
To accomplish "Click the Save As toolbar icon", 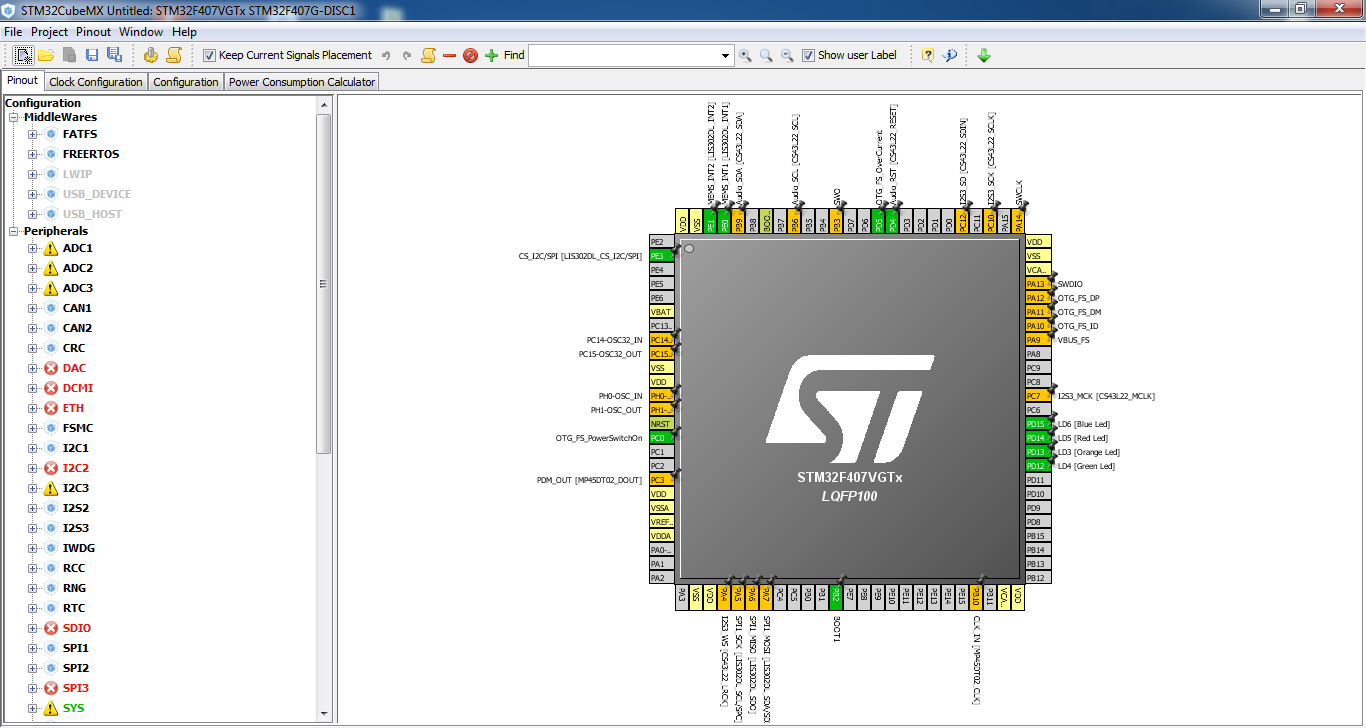I will 114,55.
